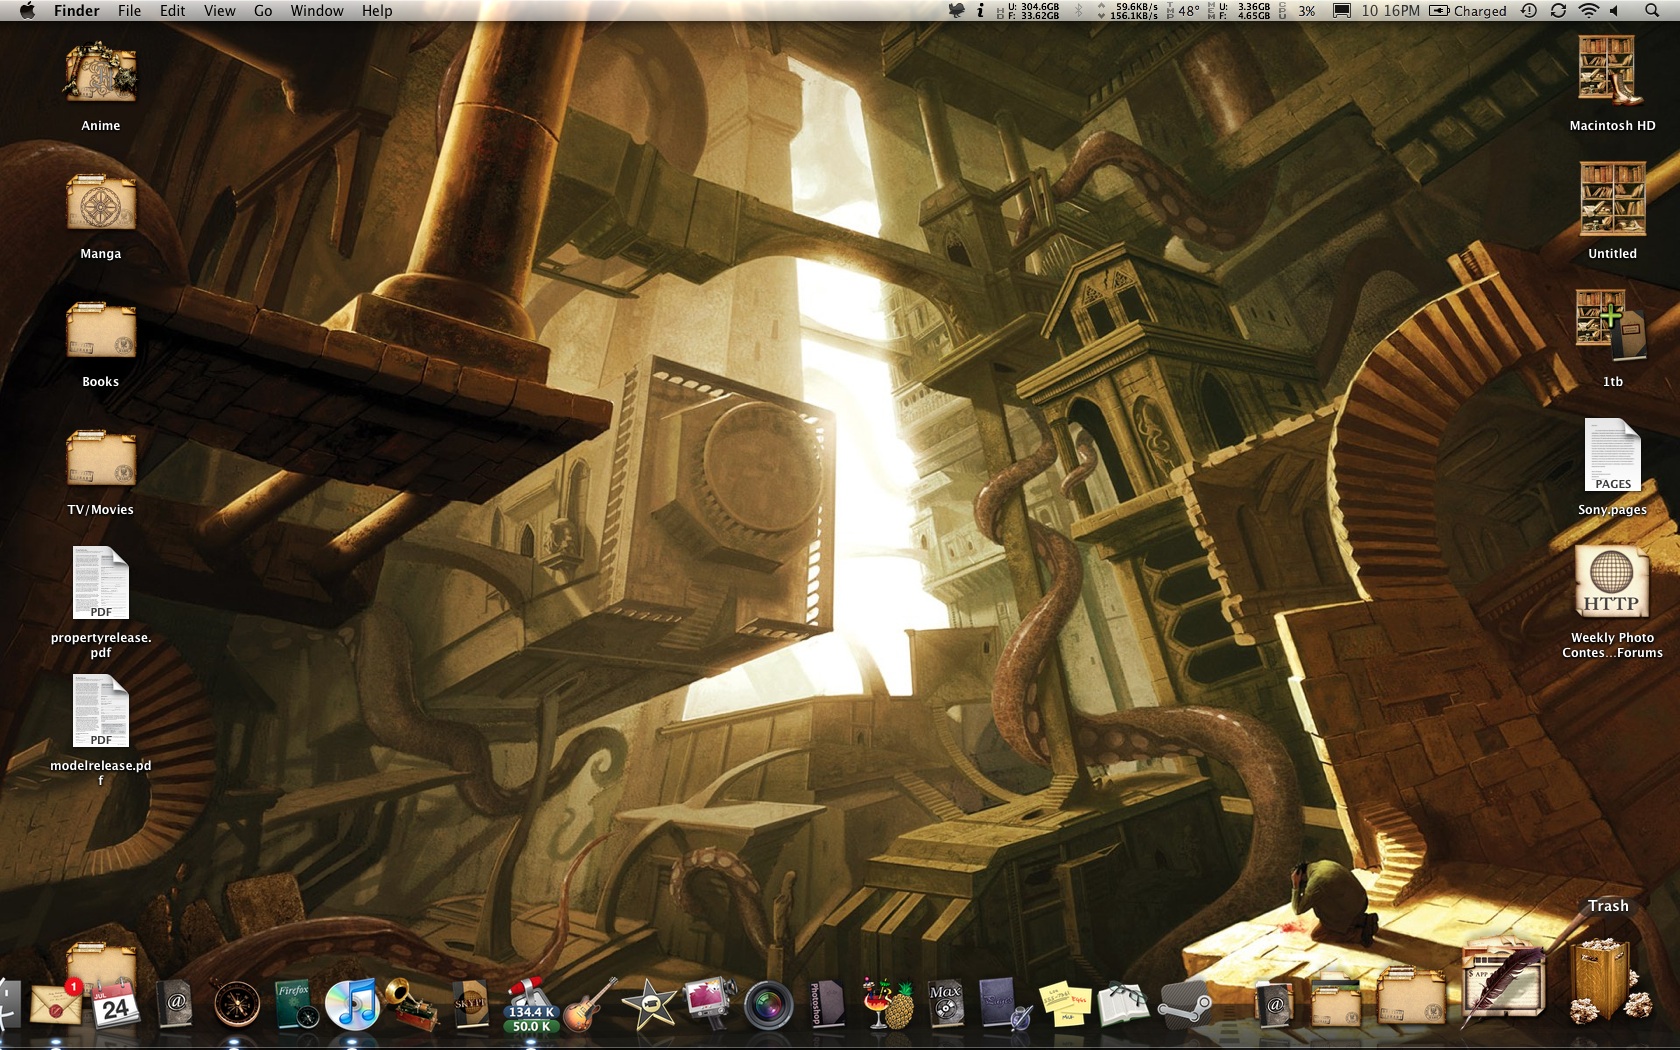Open Stickies yellow notes icon
Image resolution: width=1680 pixels, height=1050 pixels.
coord(1064,1005)
